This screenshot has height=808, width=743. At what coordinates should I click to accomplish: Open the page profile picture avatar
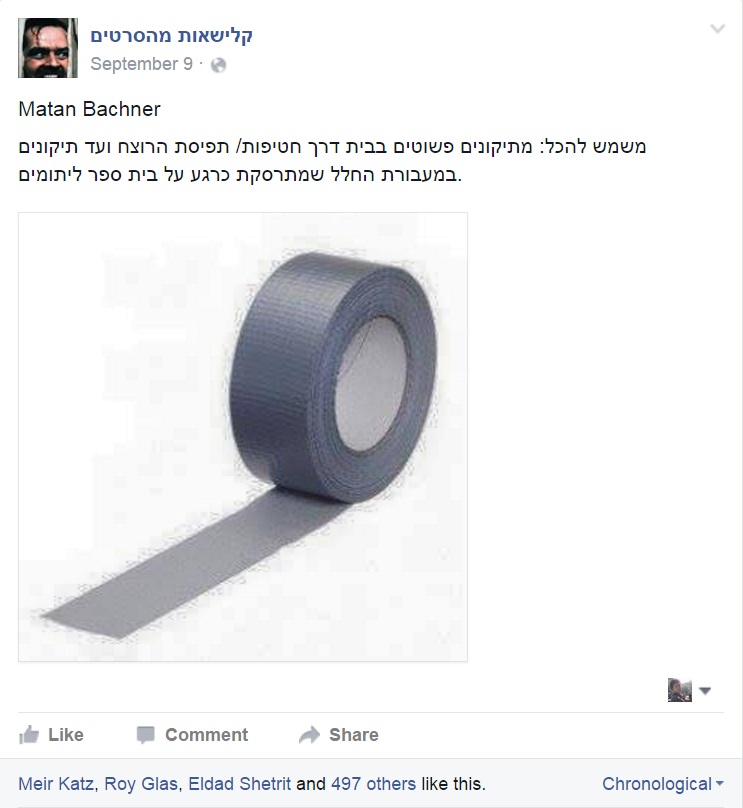point(48,48)
